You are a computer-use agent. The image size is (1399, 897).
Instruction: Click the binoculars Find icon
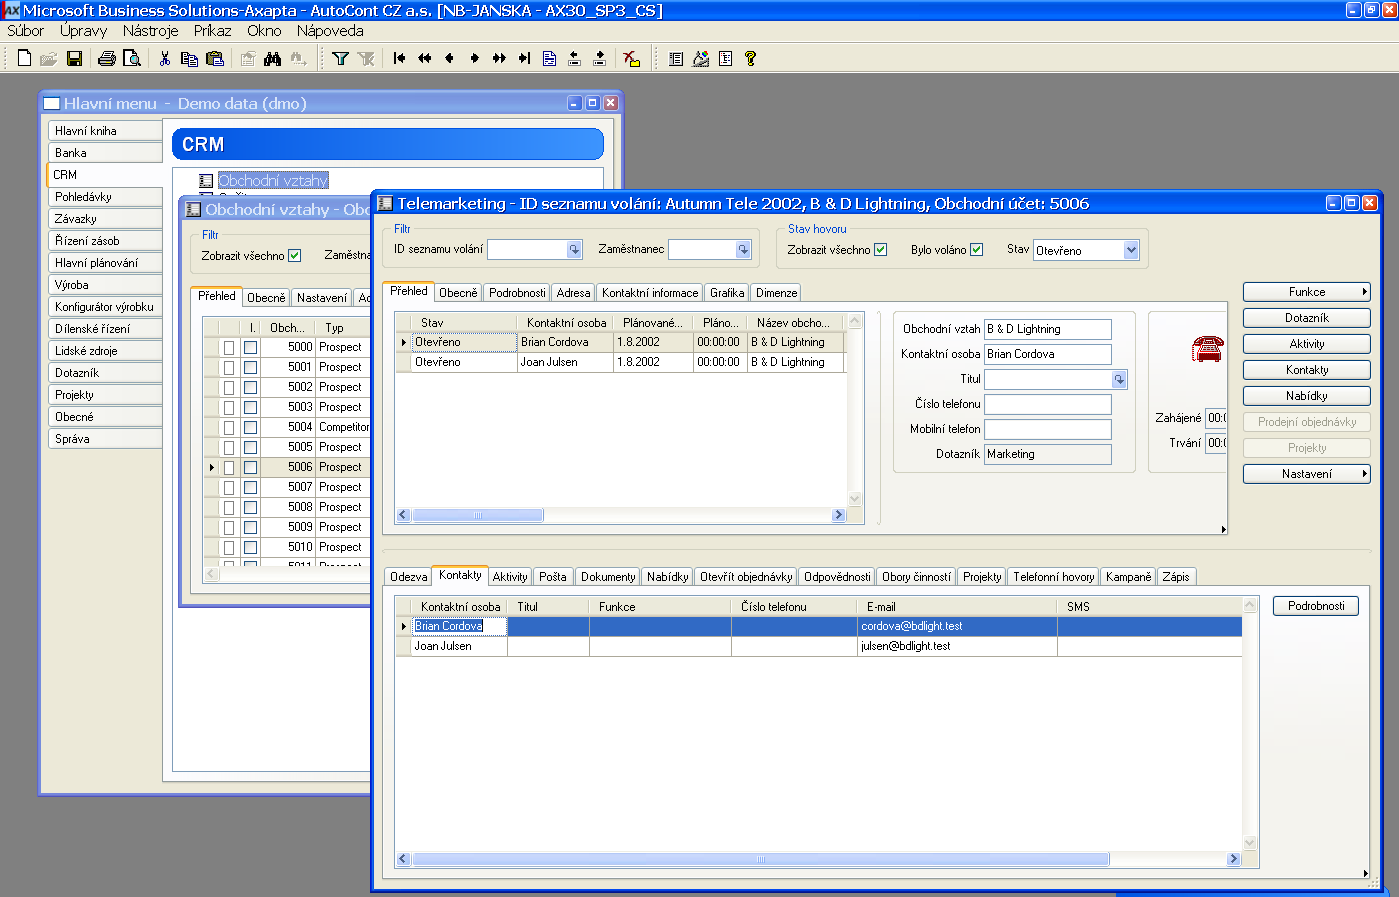(272, 58)
